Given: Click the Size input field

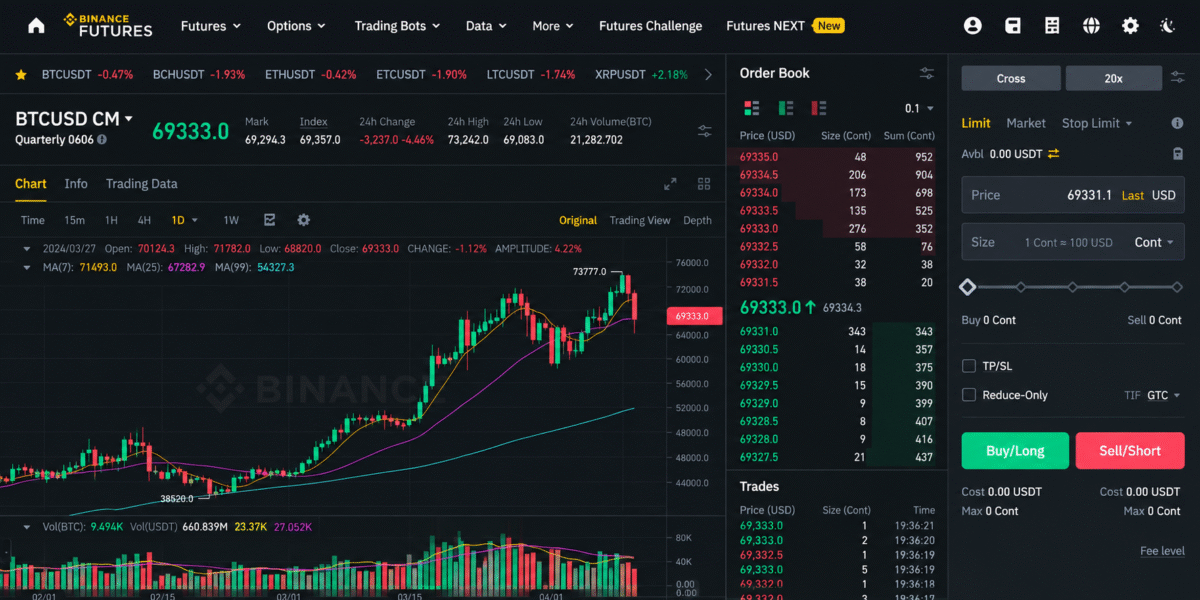Looking at the screenshot, I should point(1073,242).
